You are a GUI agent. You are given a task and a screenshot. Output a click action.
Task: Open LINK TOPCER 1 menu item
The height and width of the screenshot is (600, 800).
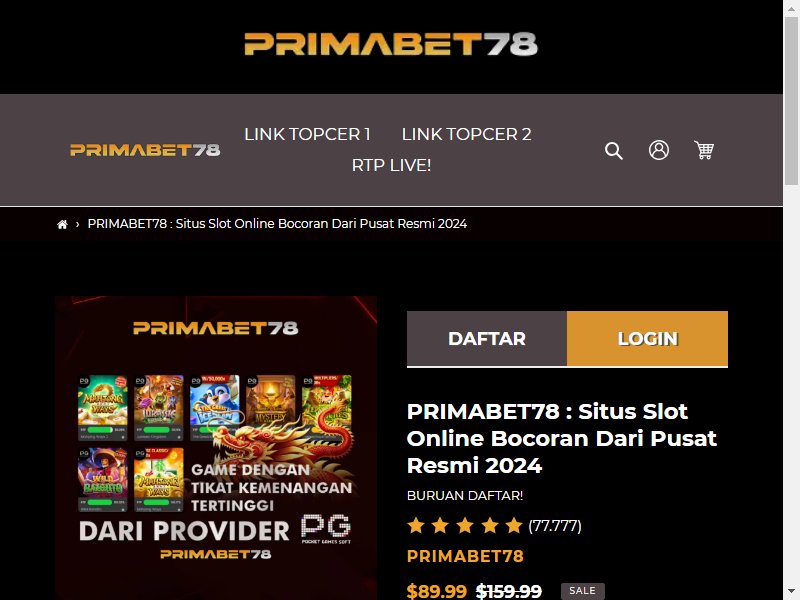[x=307, y=134]
